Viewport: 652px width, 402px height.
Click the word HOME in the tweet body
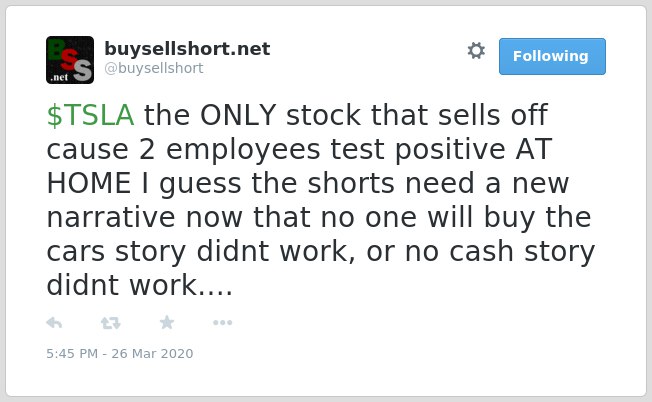[89, 183]
